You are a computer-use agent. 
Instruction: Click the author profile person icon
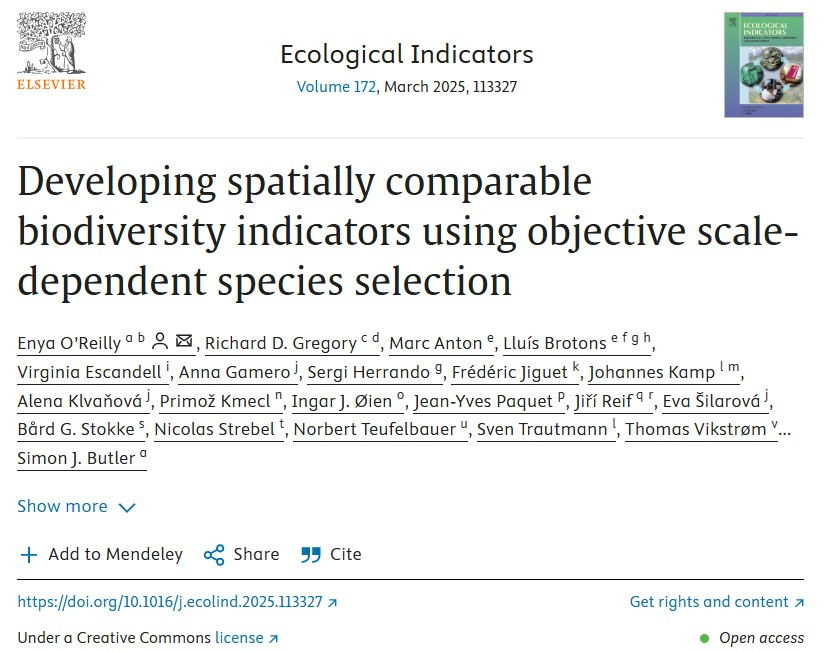coord(160,342)
